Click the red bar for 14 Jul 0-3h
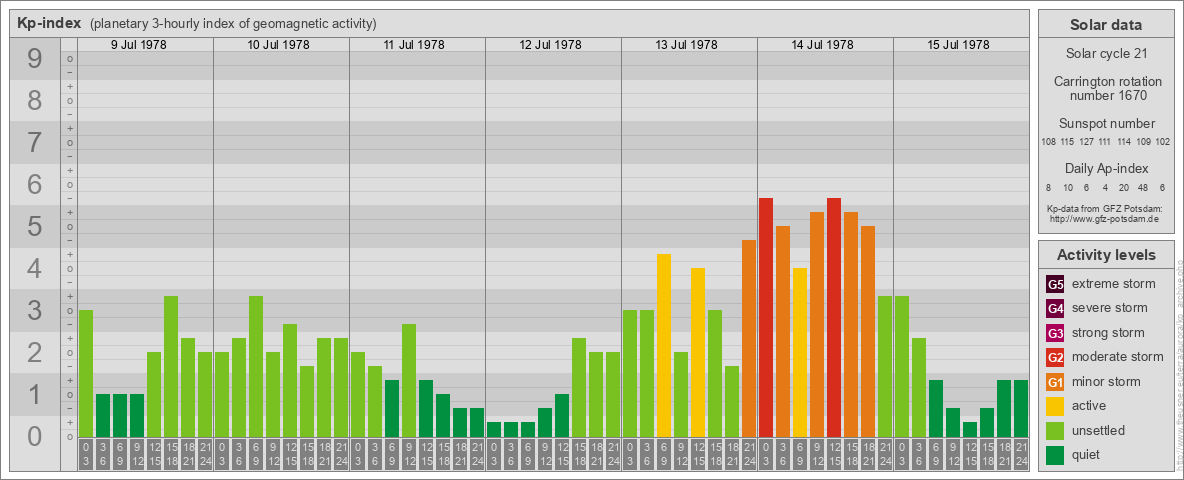1184x480 pixels. tap(766, 317)
